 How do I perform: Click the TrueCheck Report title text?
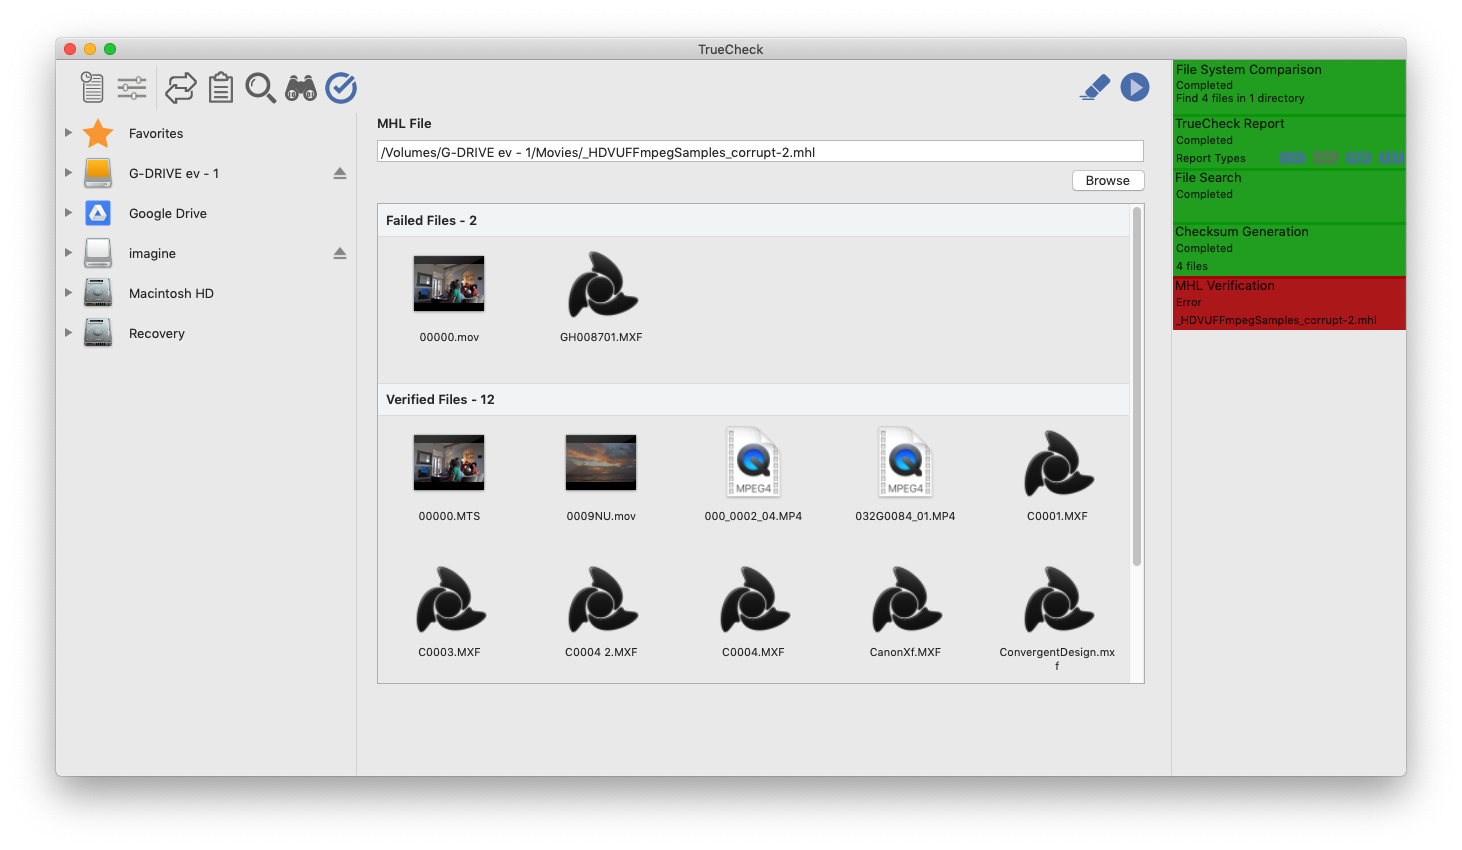(x=1230, y=124)
